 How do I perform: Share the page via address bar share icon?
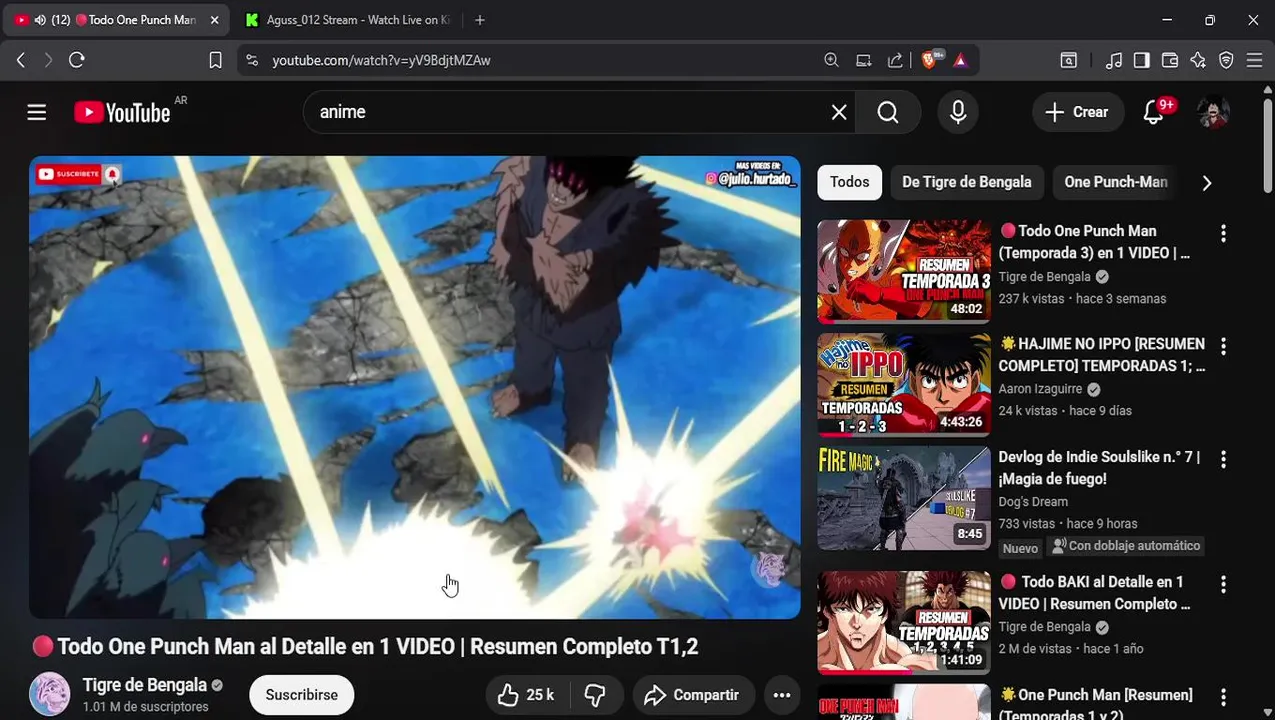click(895, 60)
